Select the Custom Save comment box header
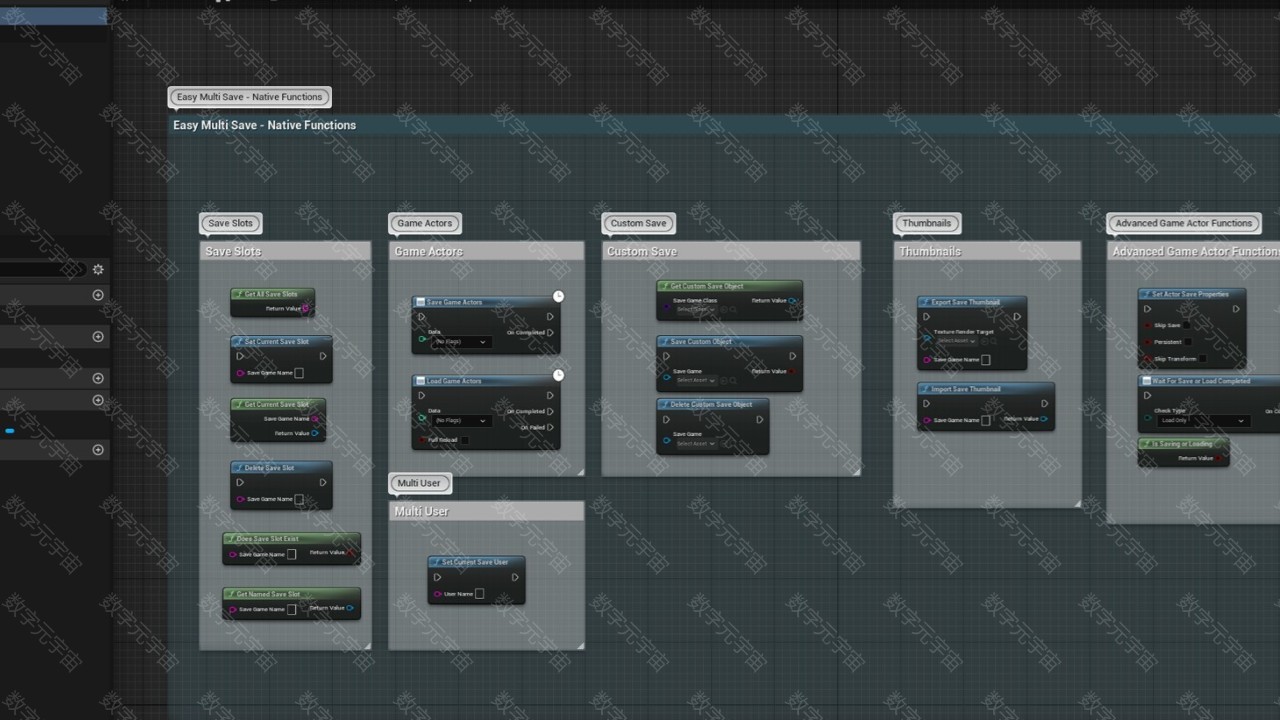 pyautogui.click(x=730, y=251)
